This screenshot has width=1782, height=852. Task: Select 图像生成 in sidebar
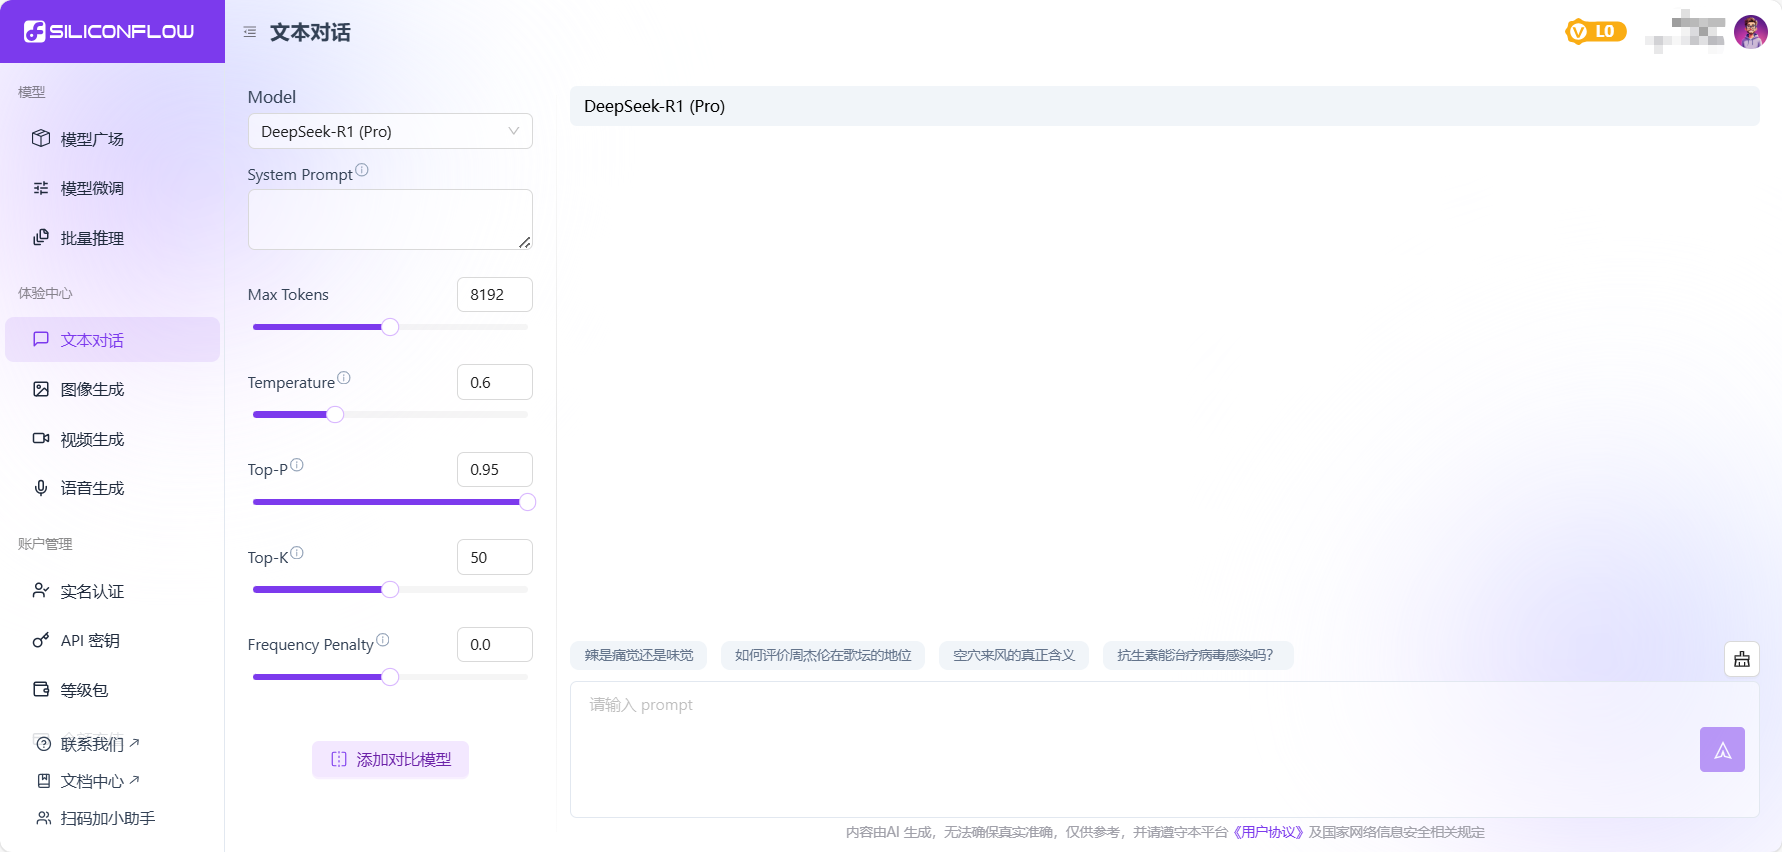tap(112, 389)
